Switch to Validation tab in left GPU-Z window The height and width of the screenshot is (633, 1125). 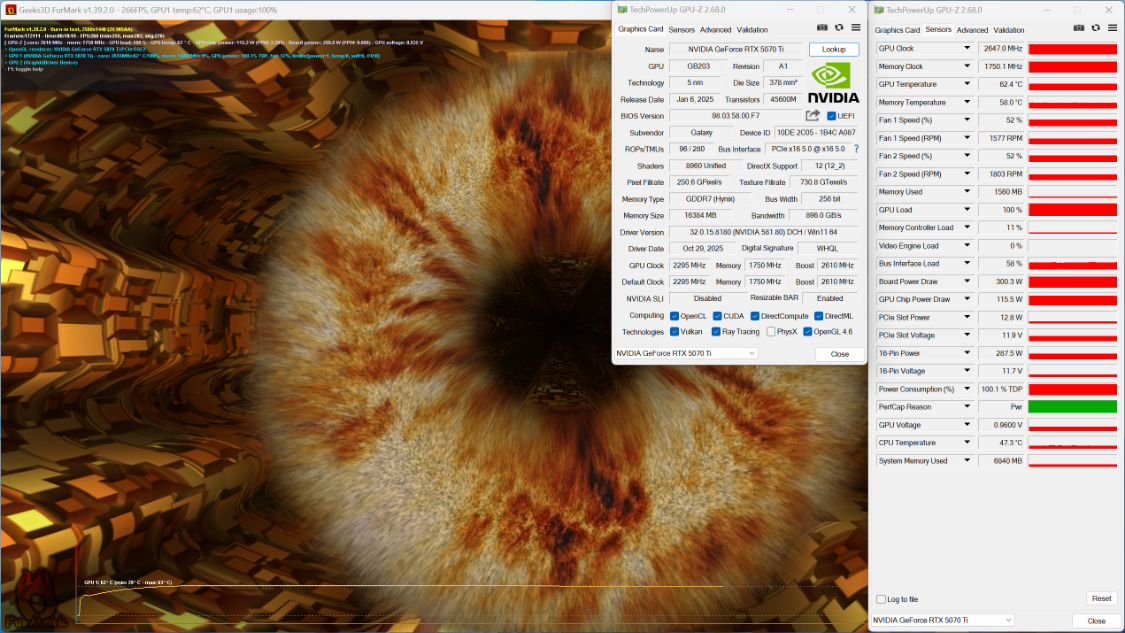752,30
